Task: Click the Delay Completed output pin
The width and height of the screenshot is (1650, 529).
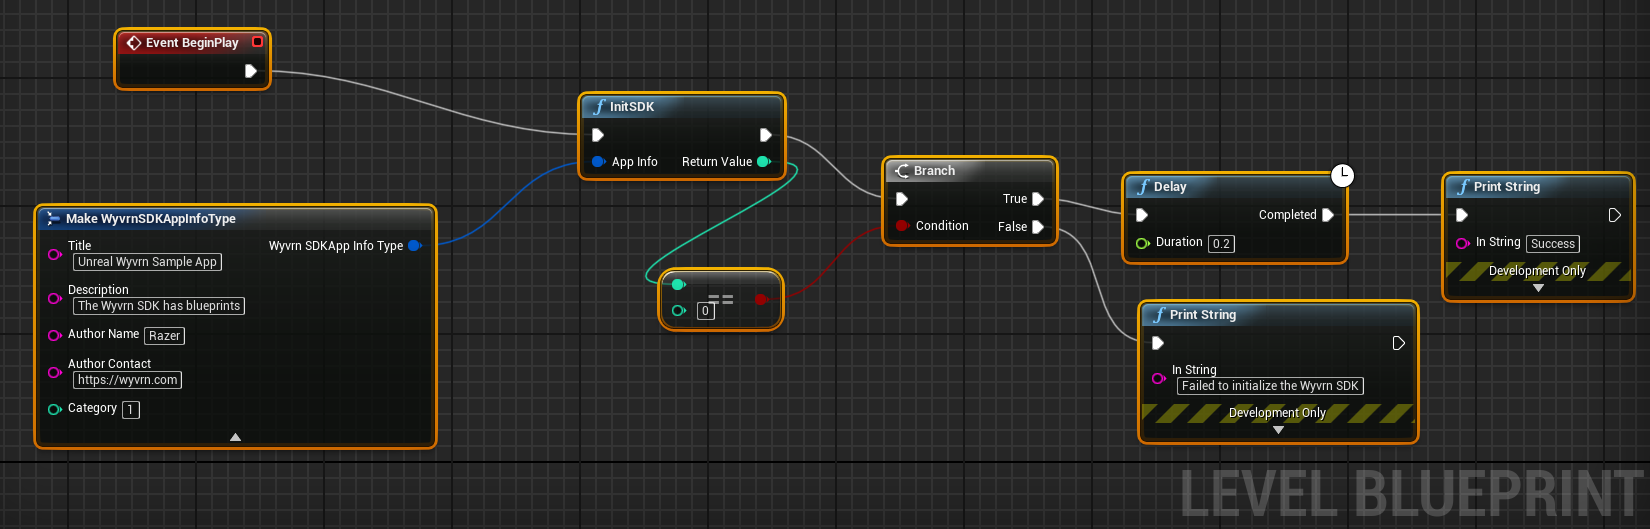Action: (1328, 215)
